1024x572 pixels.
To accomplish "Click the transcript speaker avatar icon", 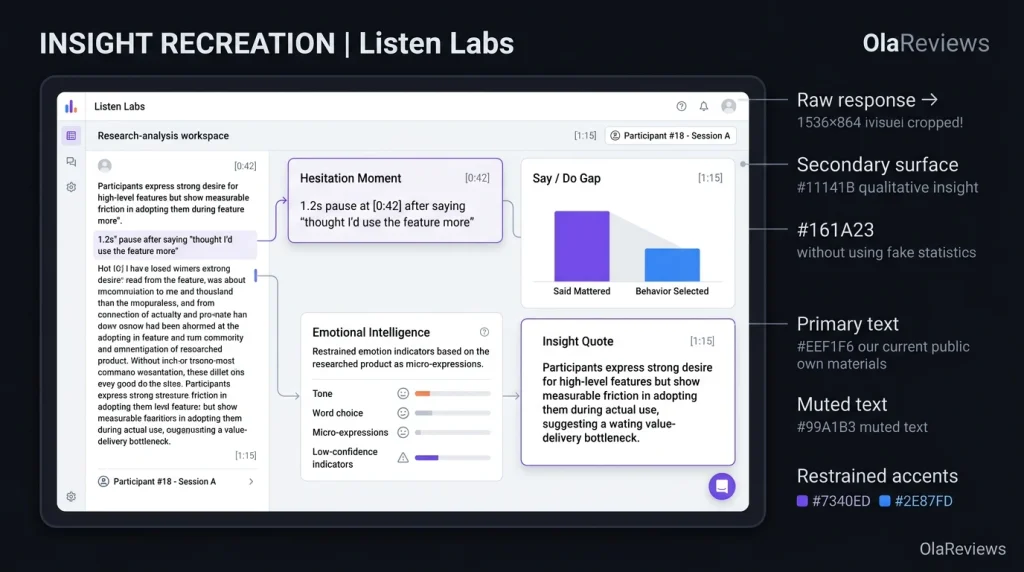I will (x=104, y=166).
